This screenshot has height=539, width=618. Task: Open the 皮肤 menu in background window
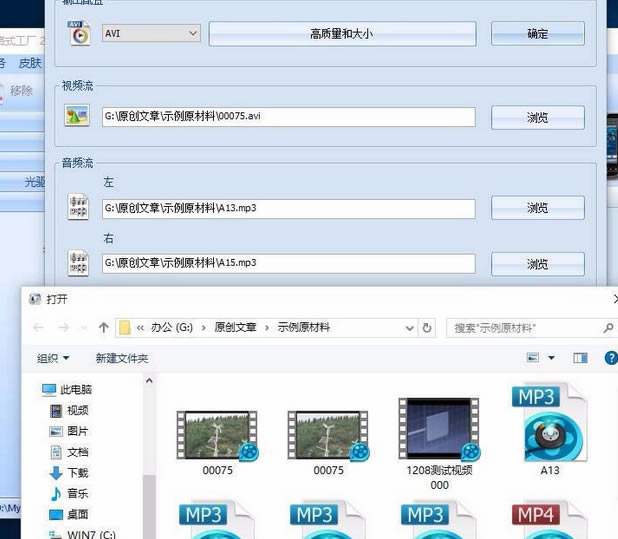(x=30, y=63)
